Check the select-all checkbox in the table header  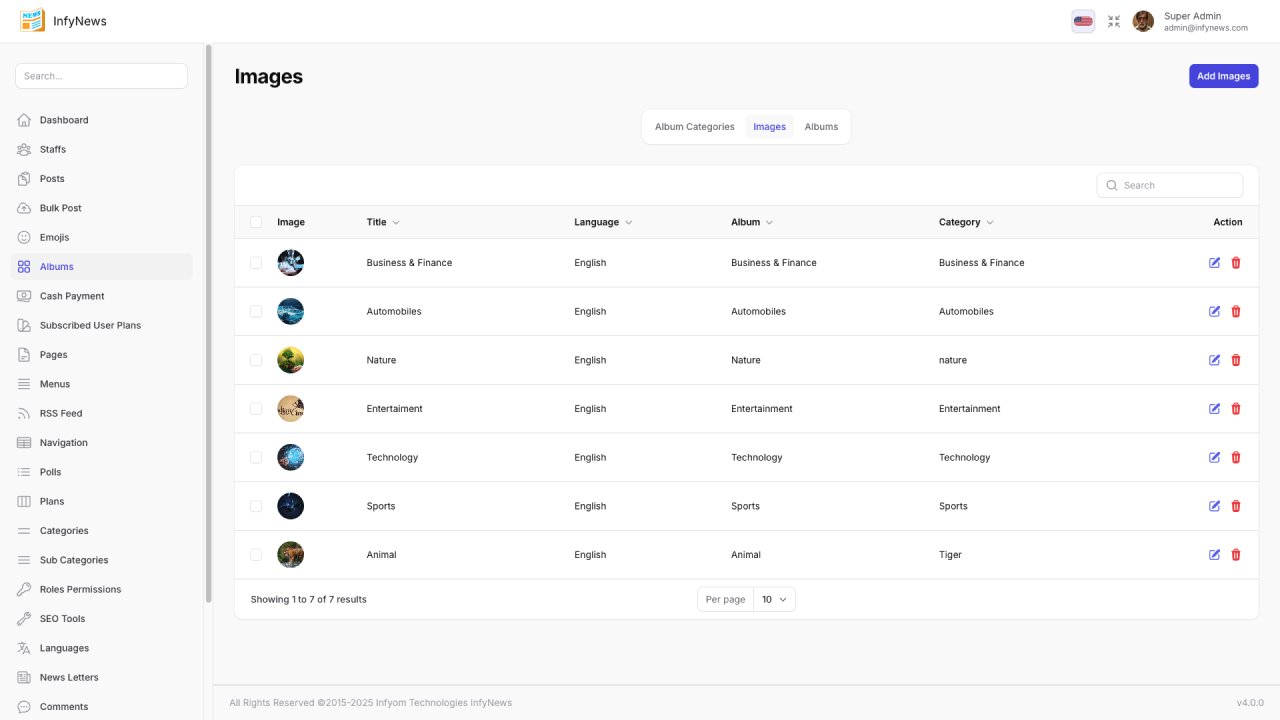tap(256, 222)
